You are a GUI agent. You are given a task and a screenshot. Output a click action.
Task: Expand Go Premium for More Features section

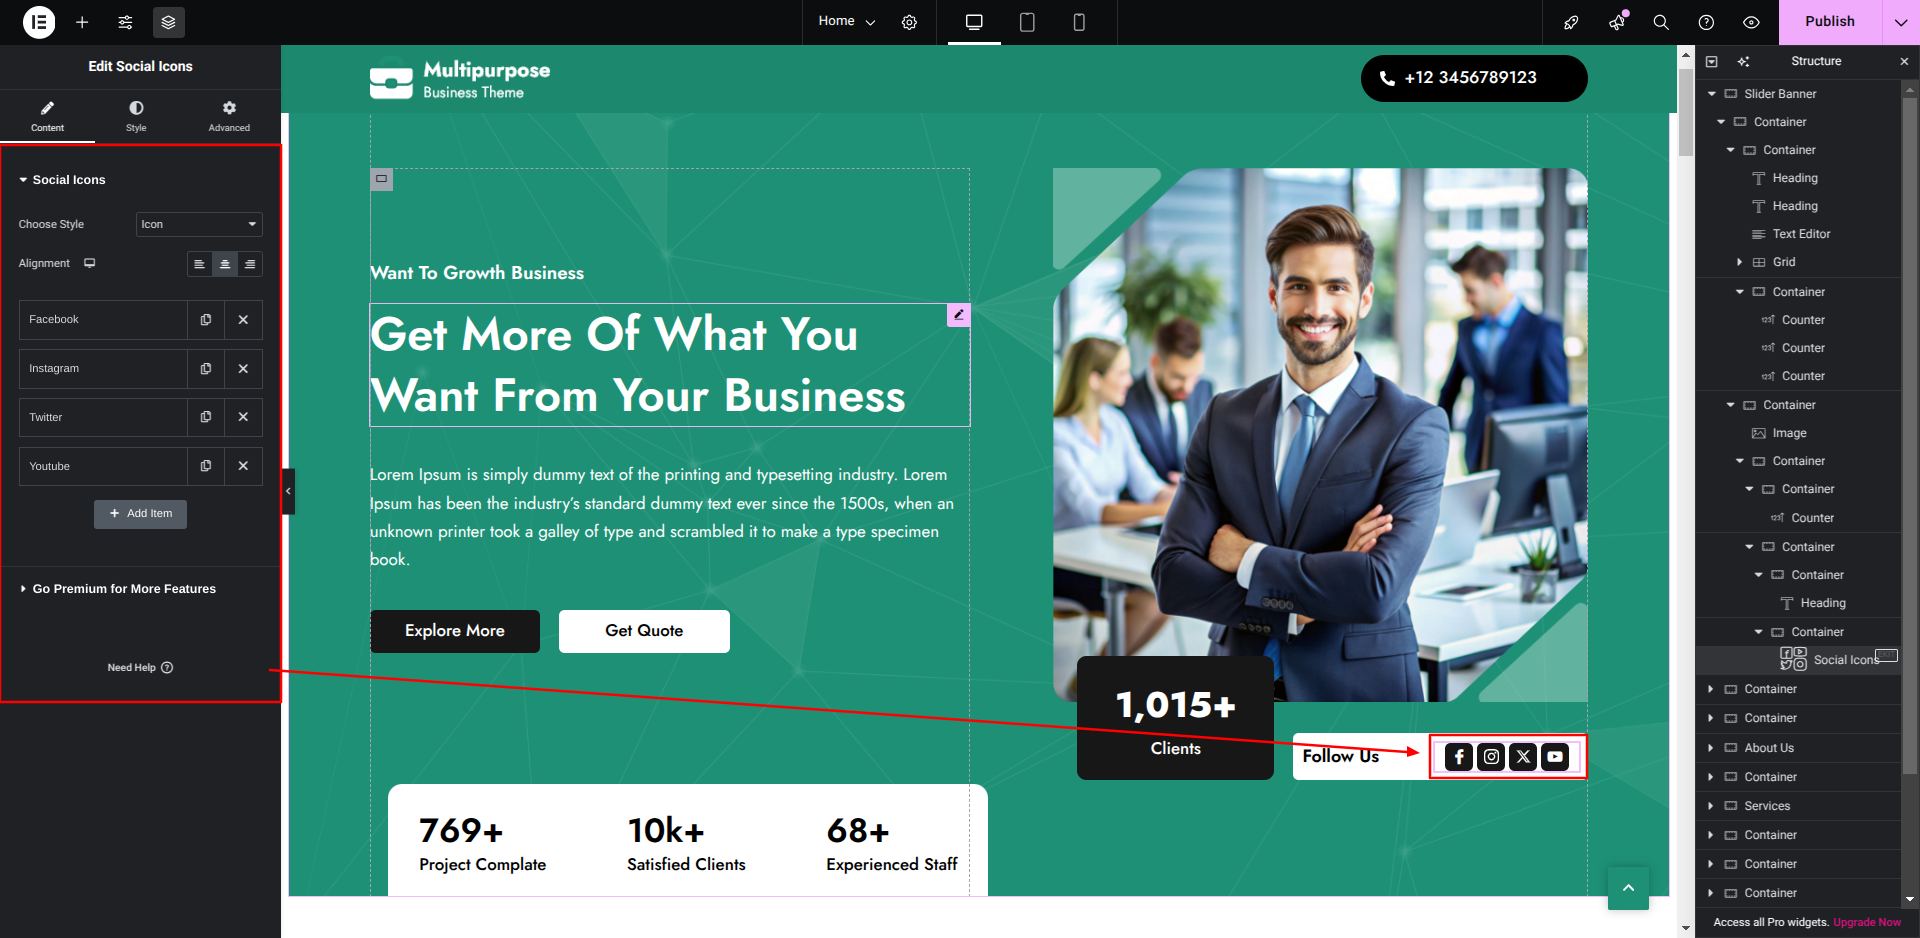(x=124, y=589)
